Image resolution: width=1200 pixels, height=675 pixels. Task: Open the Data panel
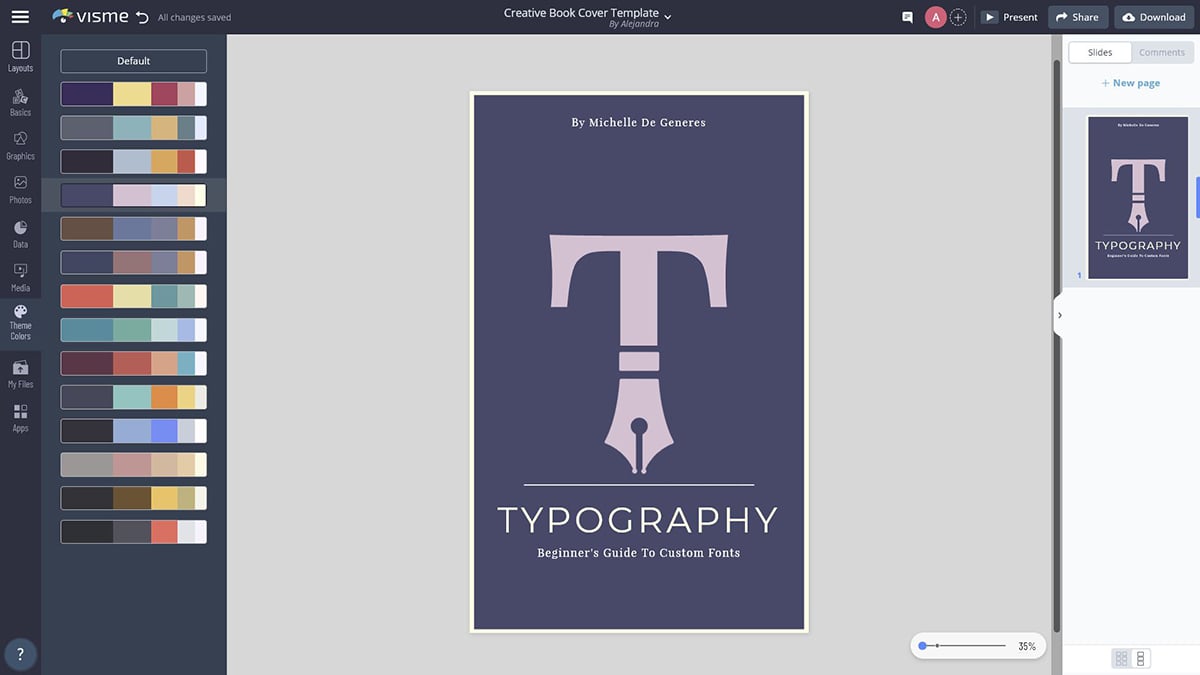(20, 233)
